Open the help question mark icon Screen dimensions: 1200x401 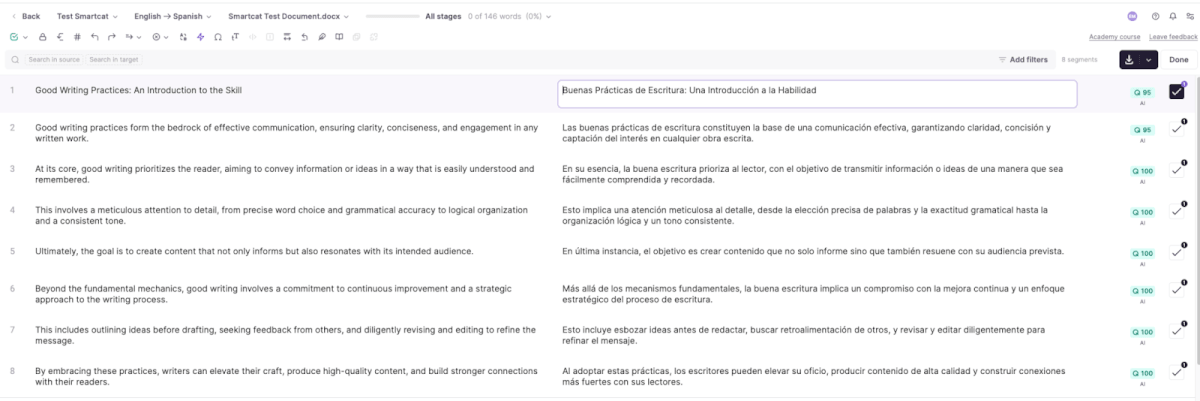tap(1156, 16)
